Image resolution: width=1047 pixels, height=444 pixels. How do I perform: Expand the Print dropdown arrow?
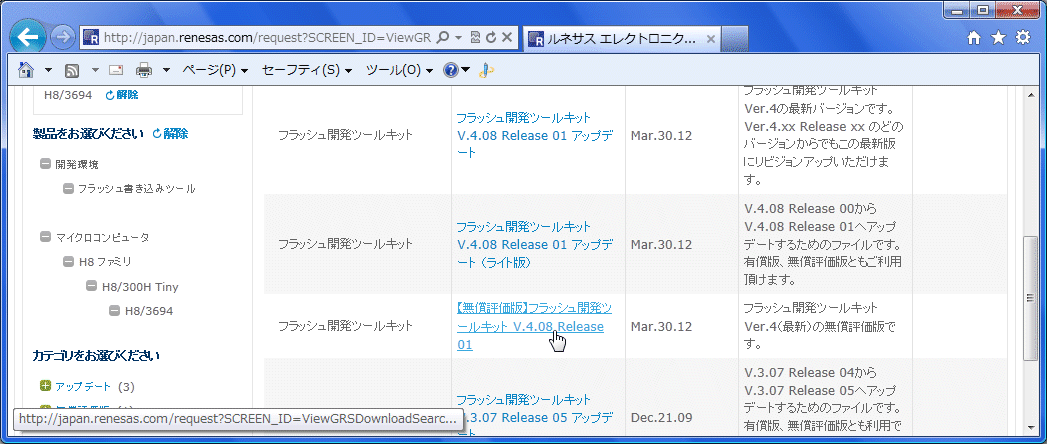coord(166,70)
